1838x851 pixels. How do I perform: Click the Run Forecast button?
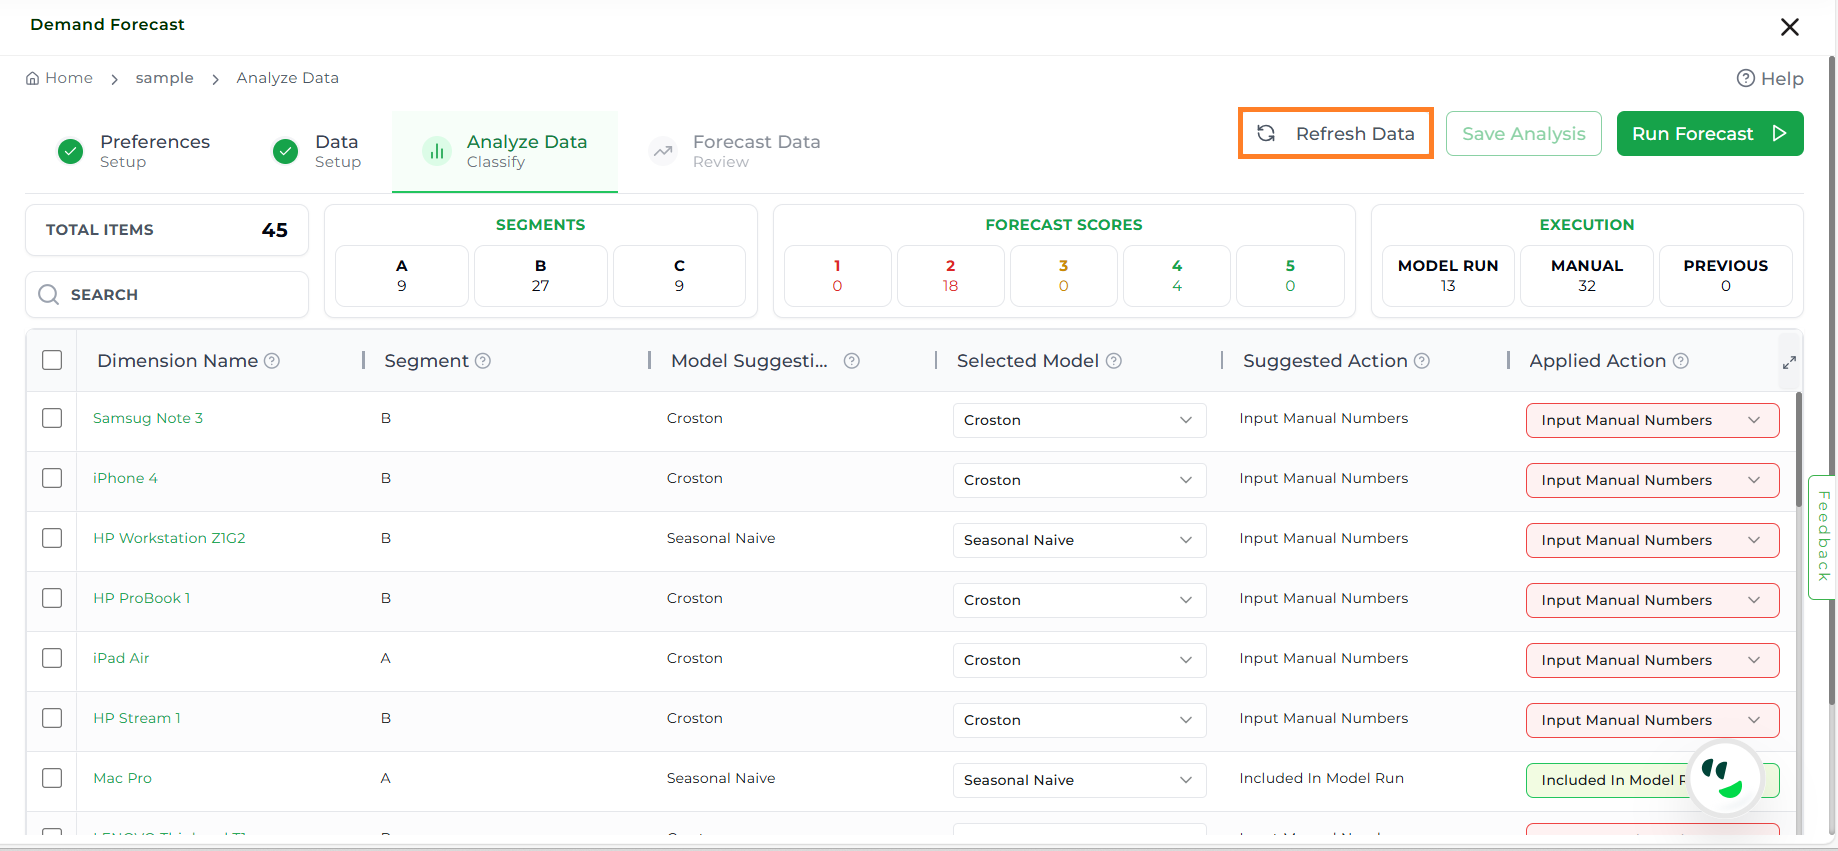coord(1709,134)
